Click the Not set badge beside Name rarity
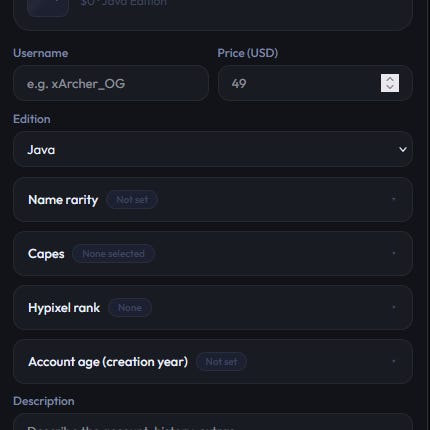Viewport: 430px width, 430px height. pos(132,200)
